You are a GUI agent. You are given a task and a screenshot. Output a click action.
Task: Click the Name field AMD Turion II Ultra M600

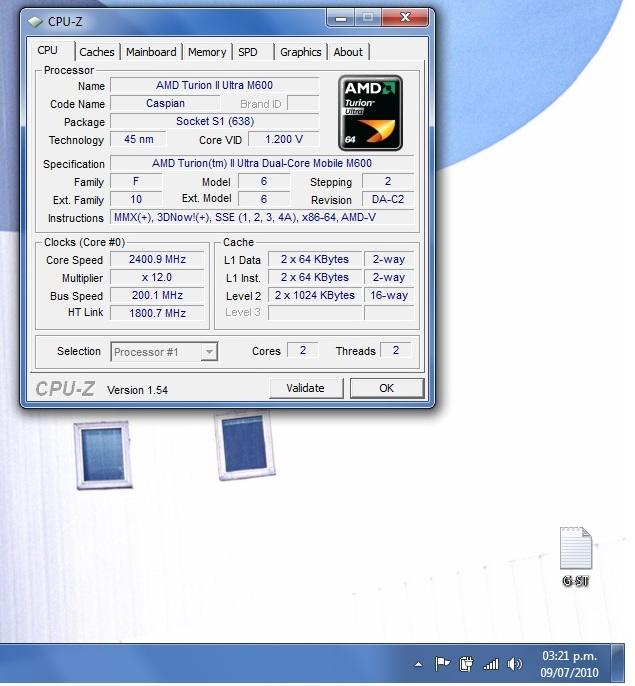coord(214,85)
